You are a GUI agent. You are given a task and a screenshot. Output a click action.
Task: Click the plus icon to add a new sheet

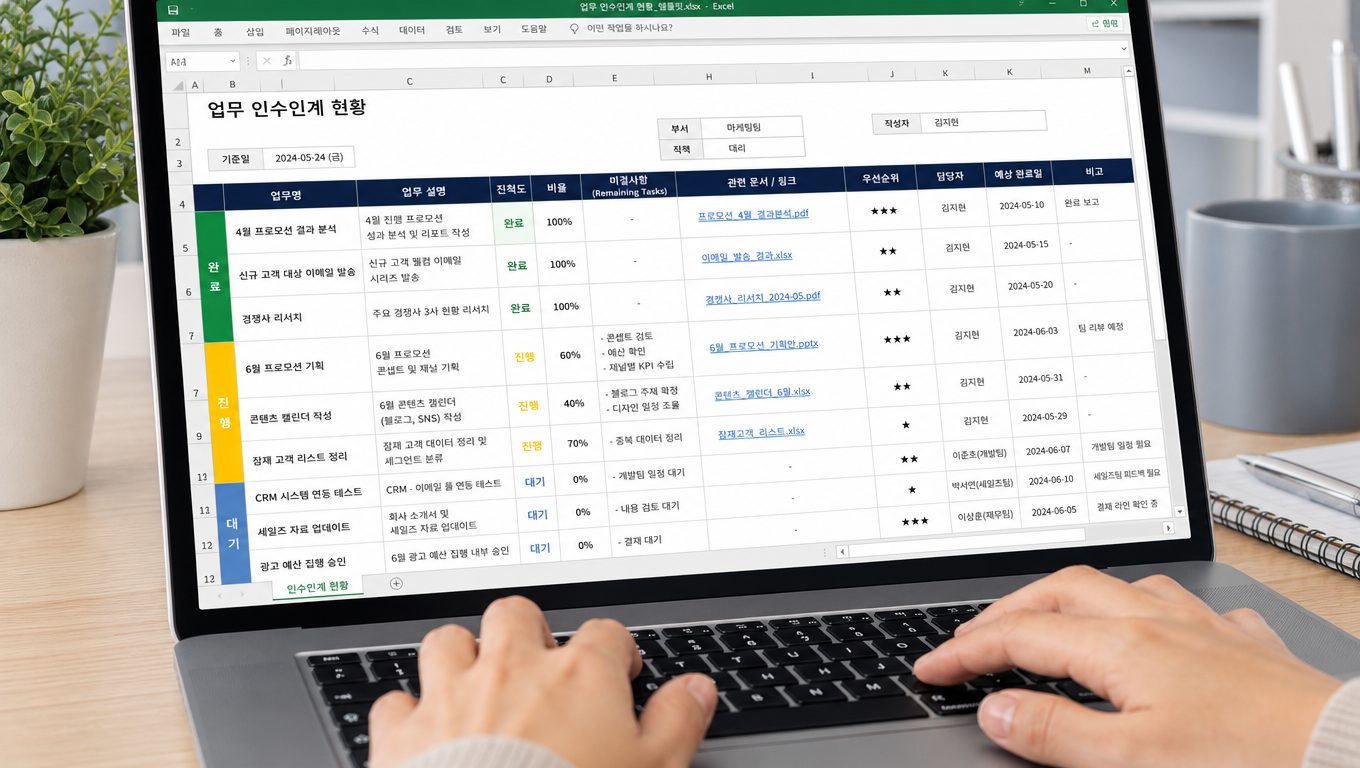point(396,583)
